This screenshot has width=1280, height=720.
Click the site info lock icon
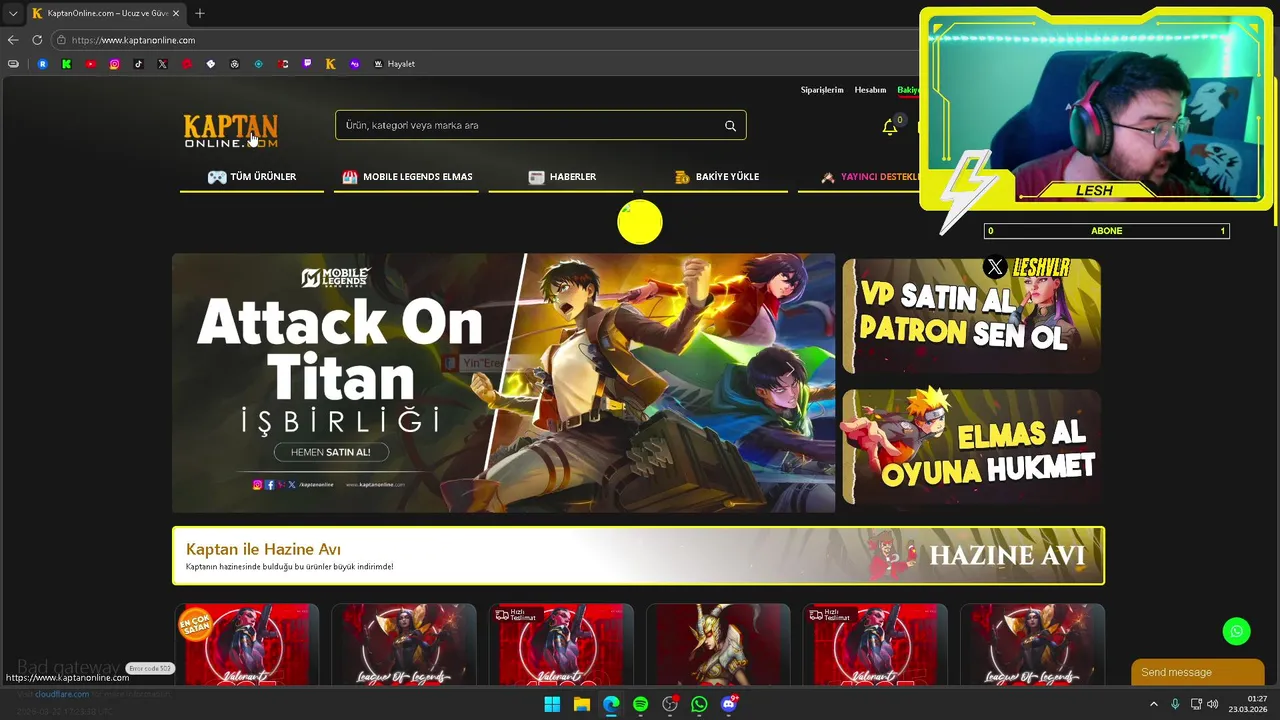click(61, 40)
